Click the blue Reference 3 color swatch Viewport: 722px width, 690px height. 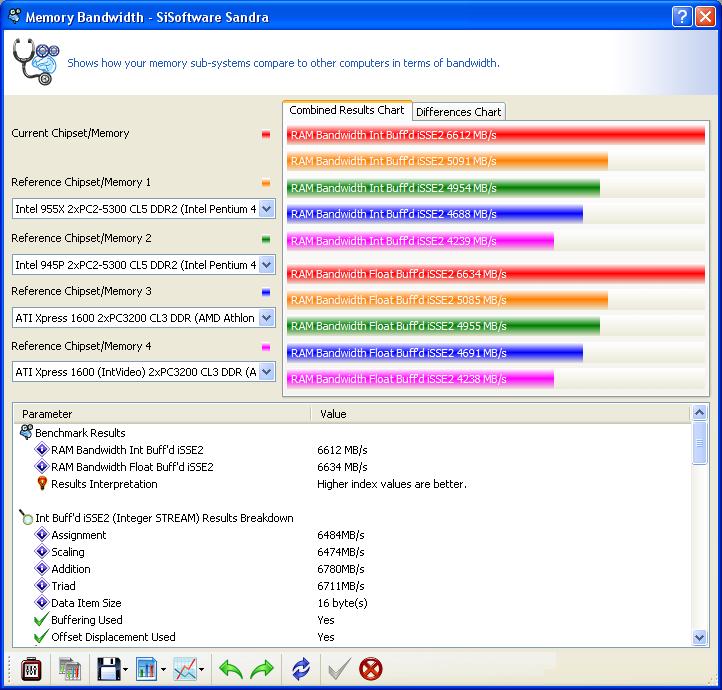click(266, 292)
